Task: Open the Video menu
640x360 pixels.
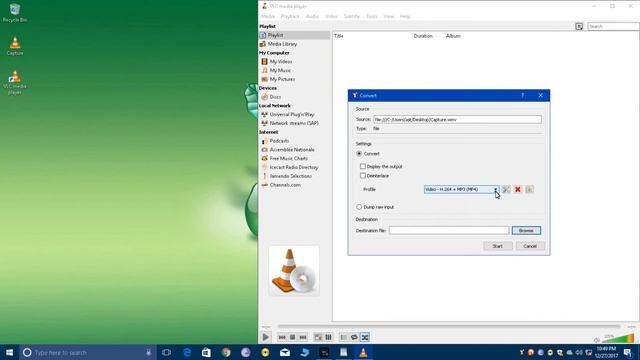Action: coord(331,16)
